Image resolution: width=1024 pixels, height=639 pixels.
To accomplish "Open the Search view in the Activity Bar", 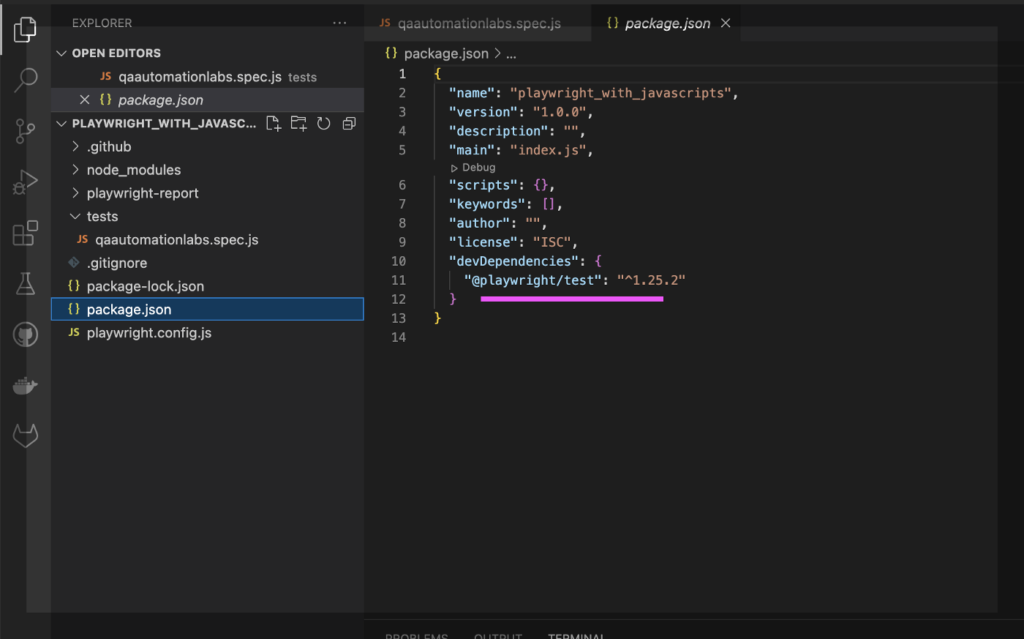I will 24,79.
